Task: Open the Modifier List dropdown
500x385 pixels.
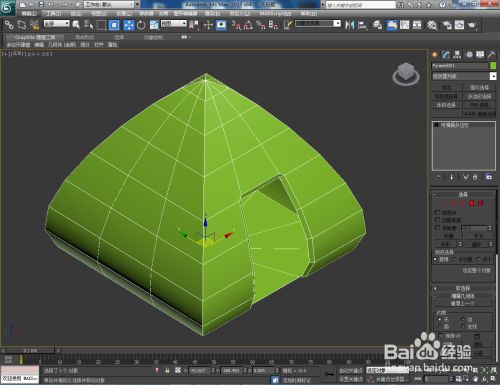Action: 464,76
